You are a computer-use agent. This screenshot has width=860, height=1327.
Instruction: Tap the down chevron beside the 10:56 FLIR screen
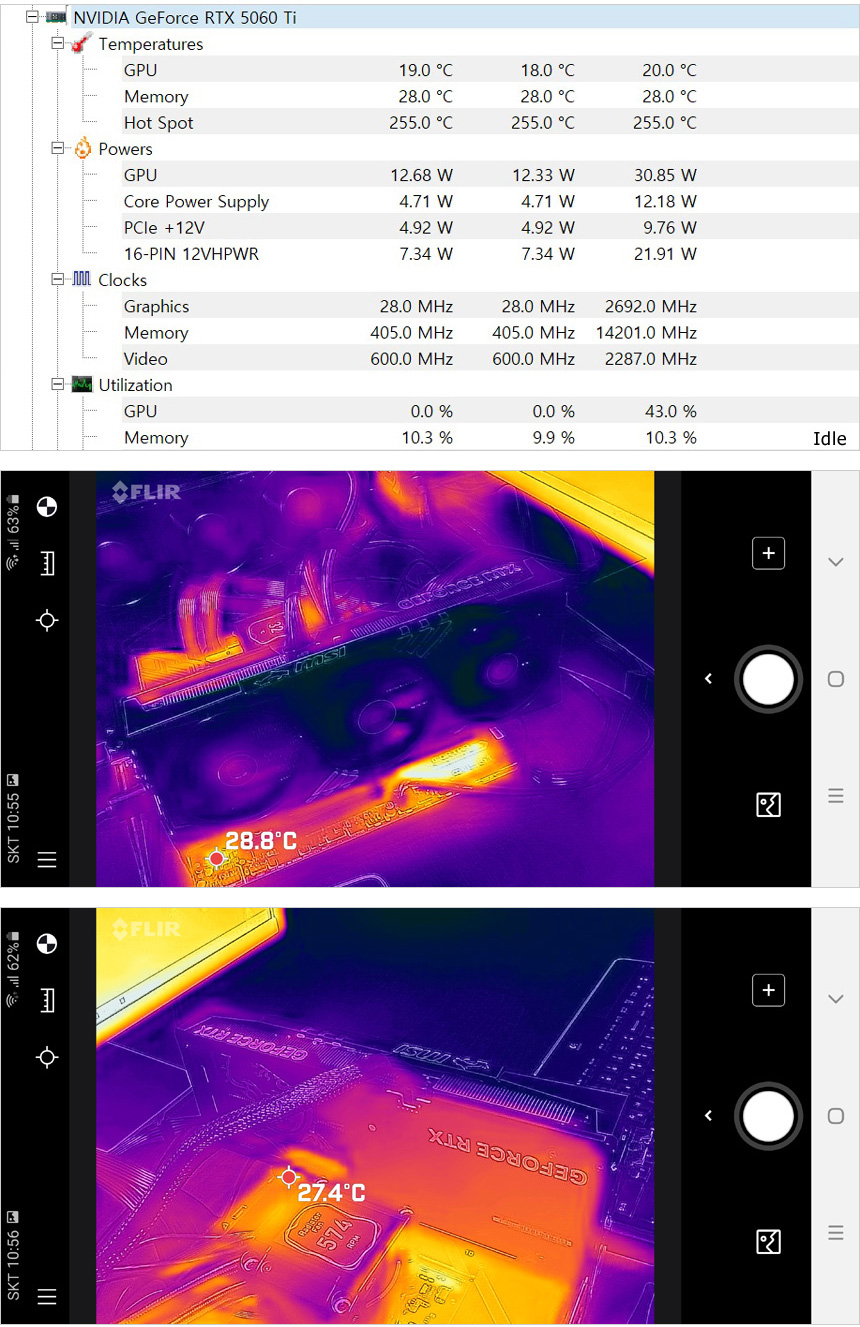pos(836,999)
